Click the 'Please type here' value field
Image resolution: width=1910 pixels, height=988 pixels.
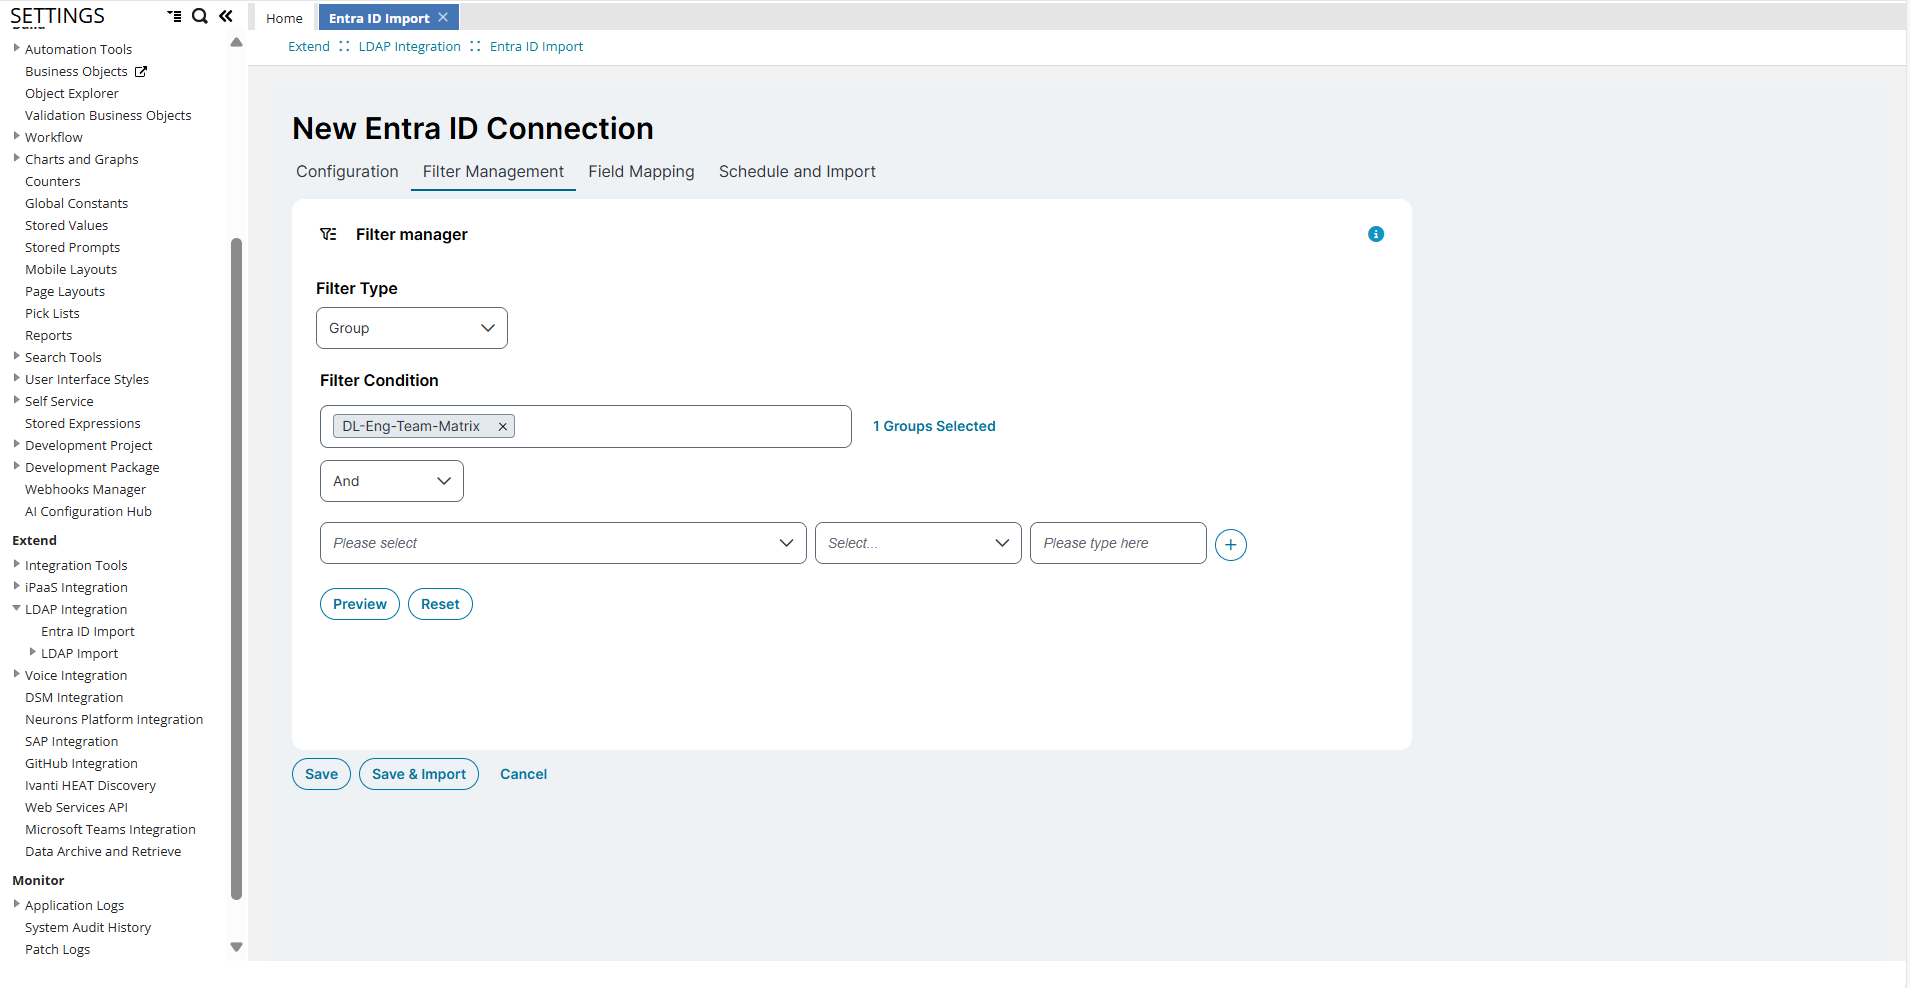1118,543
